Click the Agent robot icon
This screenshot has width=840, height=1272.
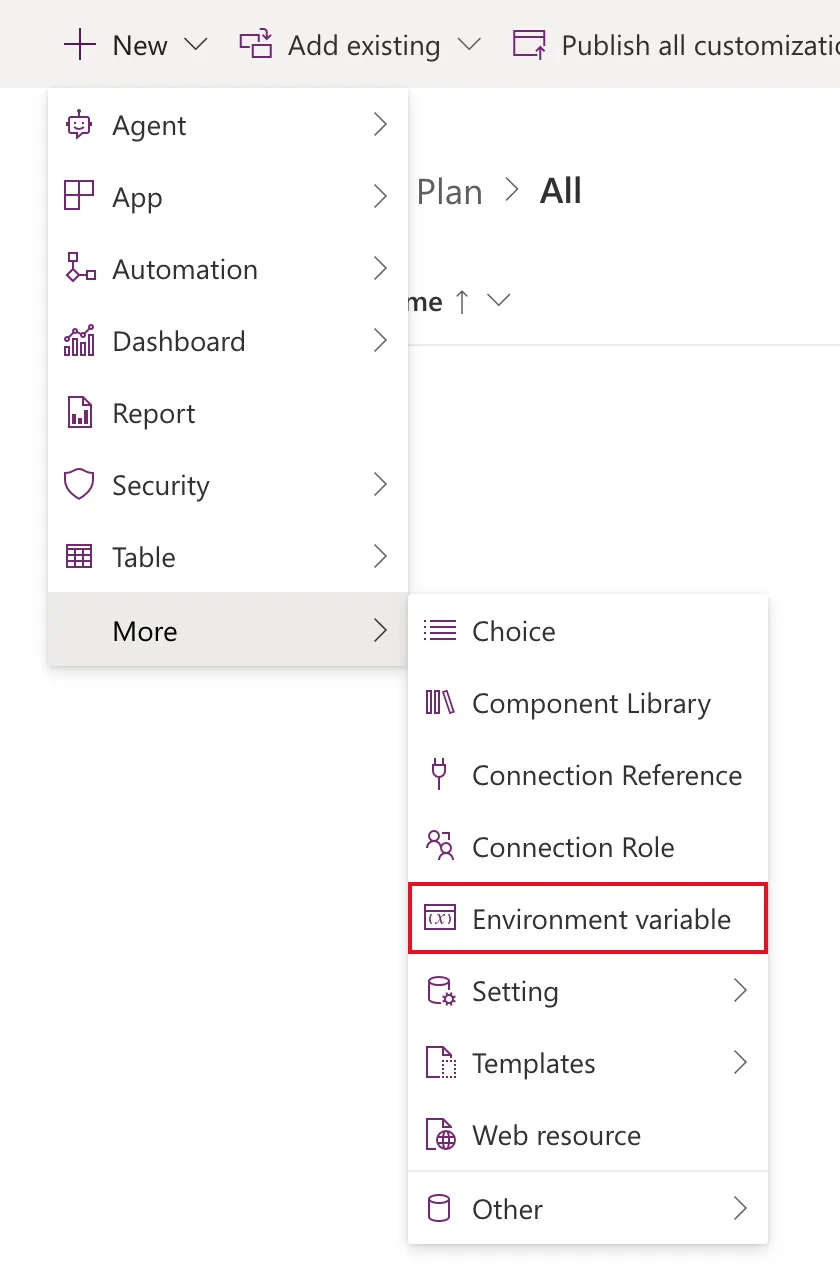(78, 125)
